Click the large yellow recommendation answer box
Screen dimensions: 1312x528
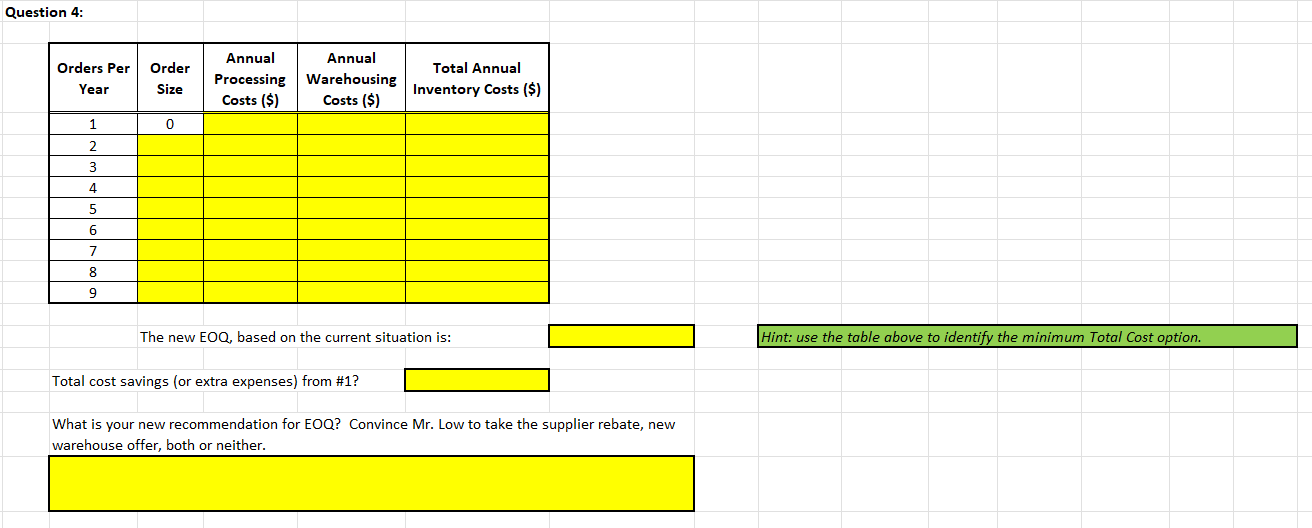[x=371, y=483]
